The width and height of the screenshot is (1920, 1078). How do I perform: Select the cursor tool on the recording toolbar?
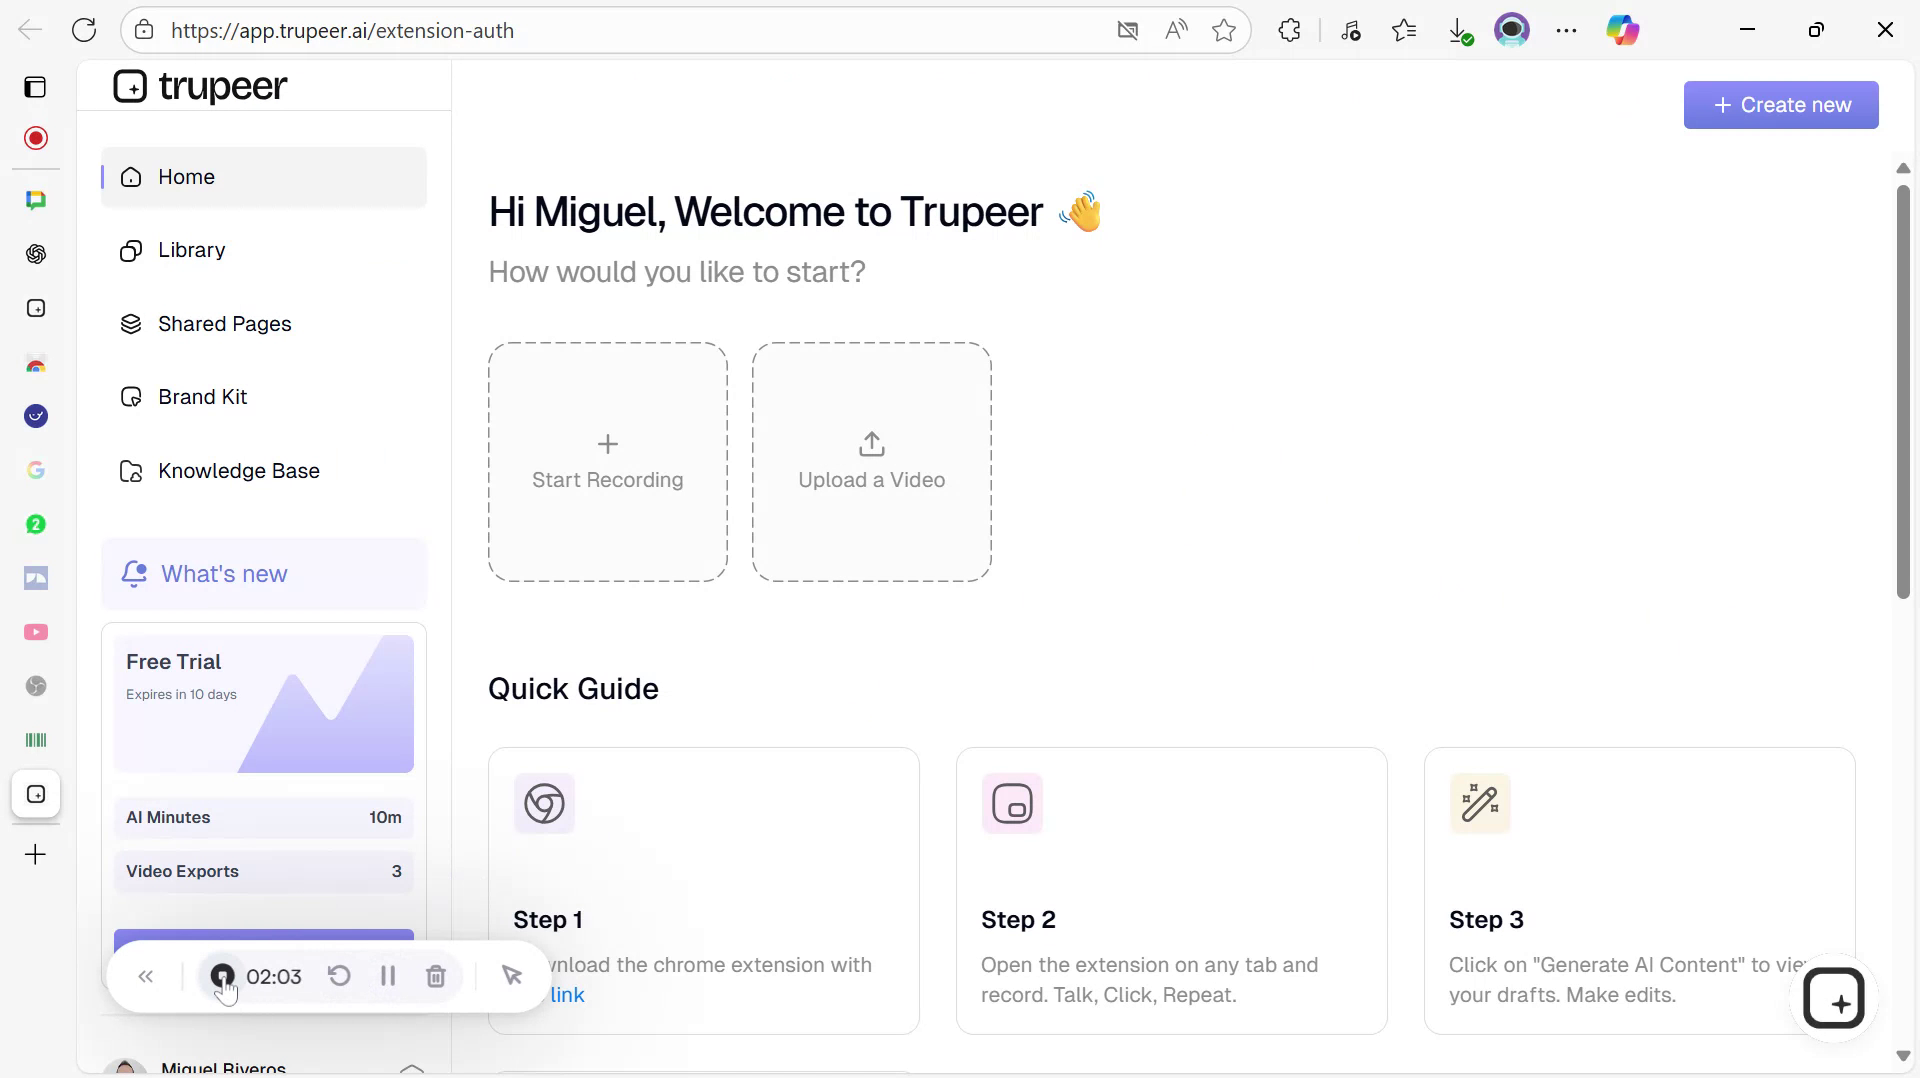click(513, 976)
